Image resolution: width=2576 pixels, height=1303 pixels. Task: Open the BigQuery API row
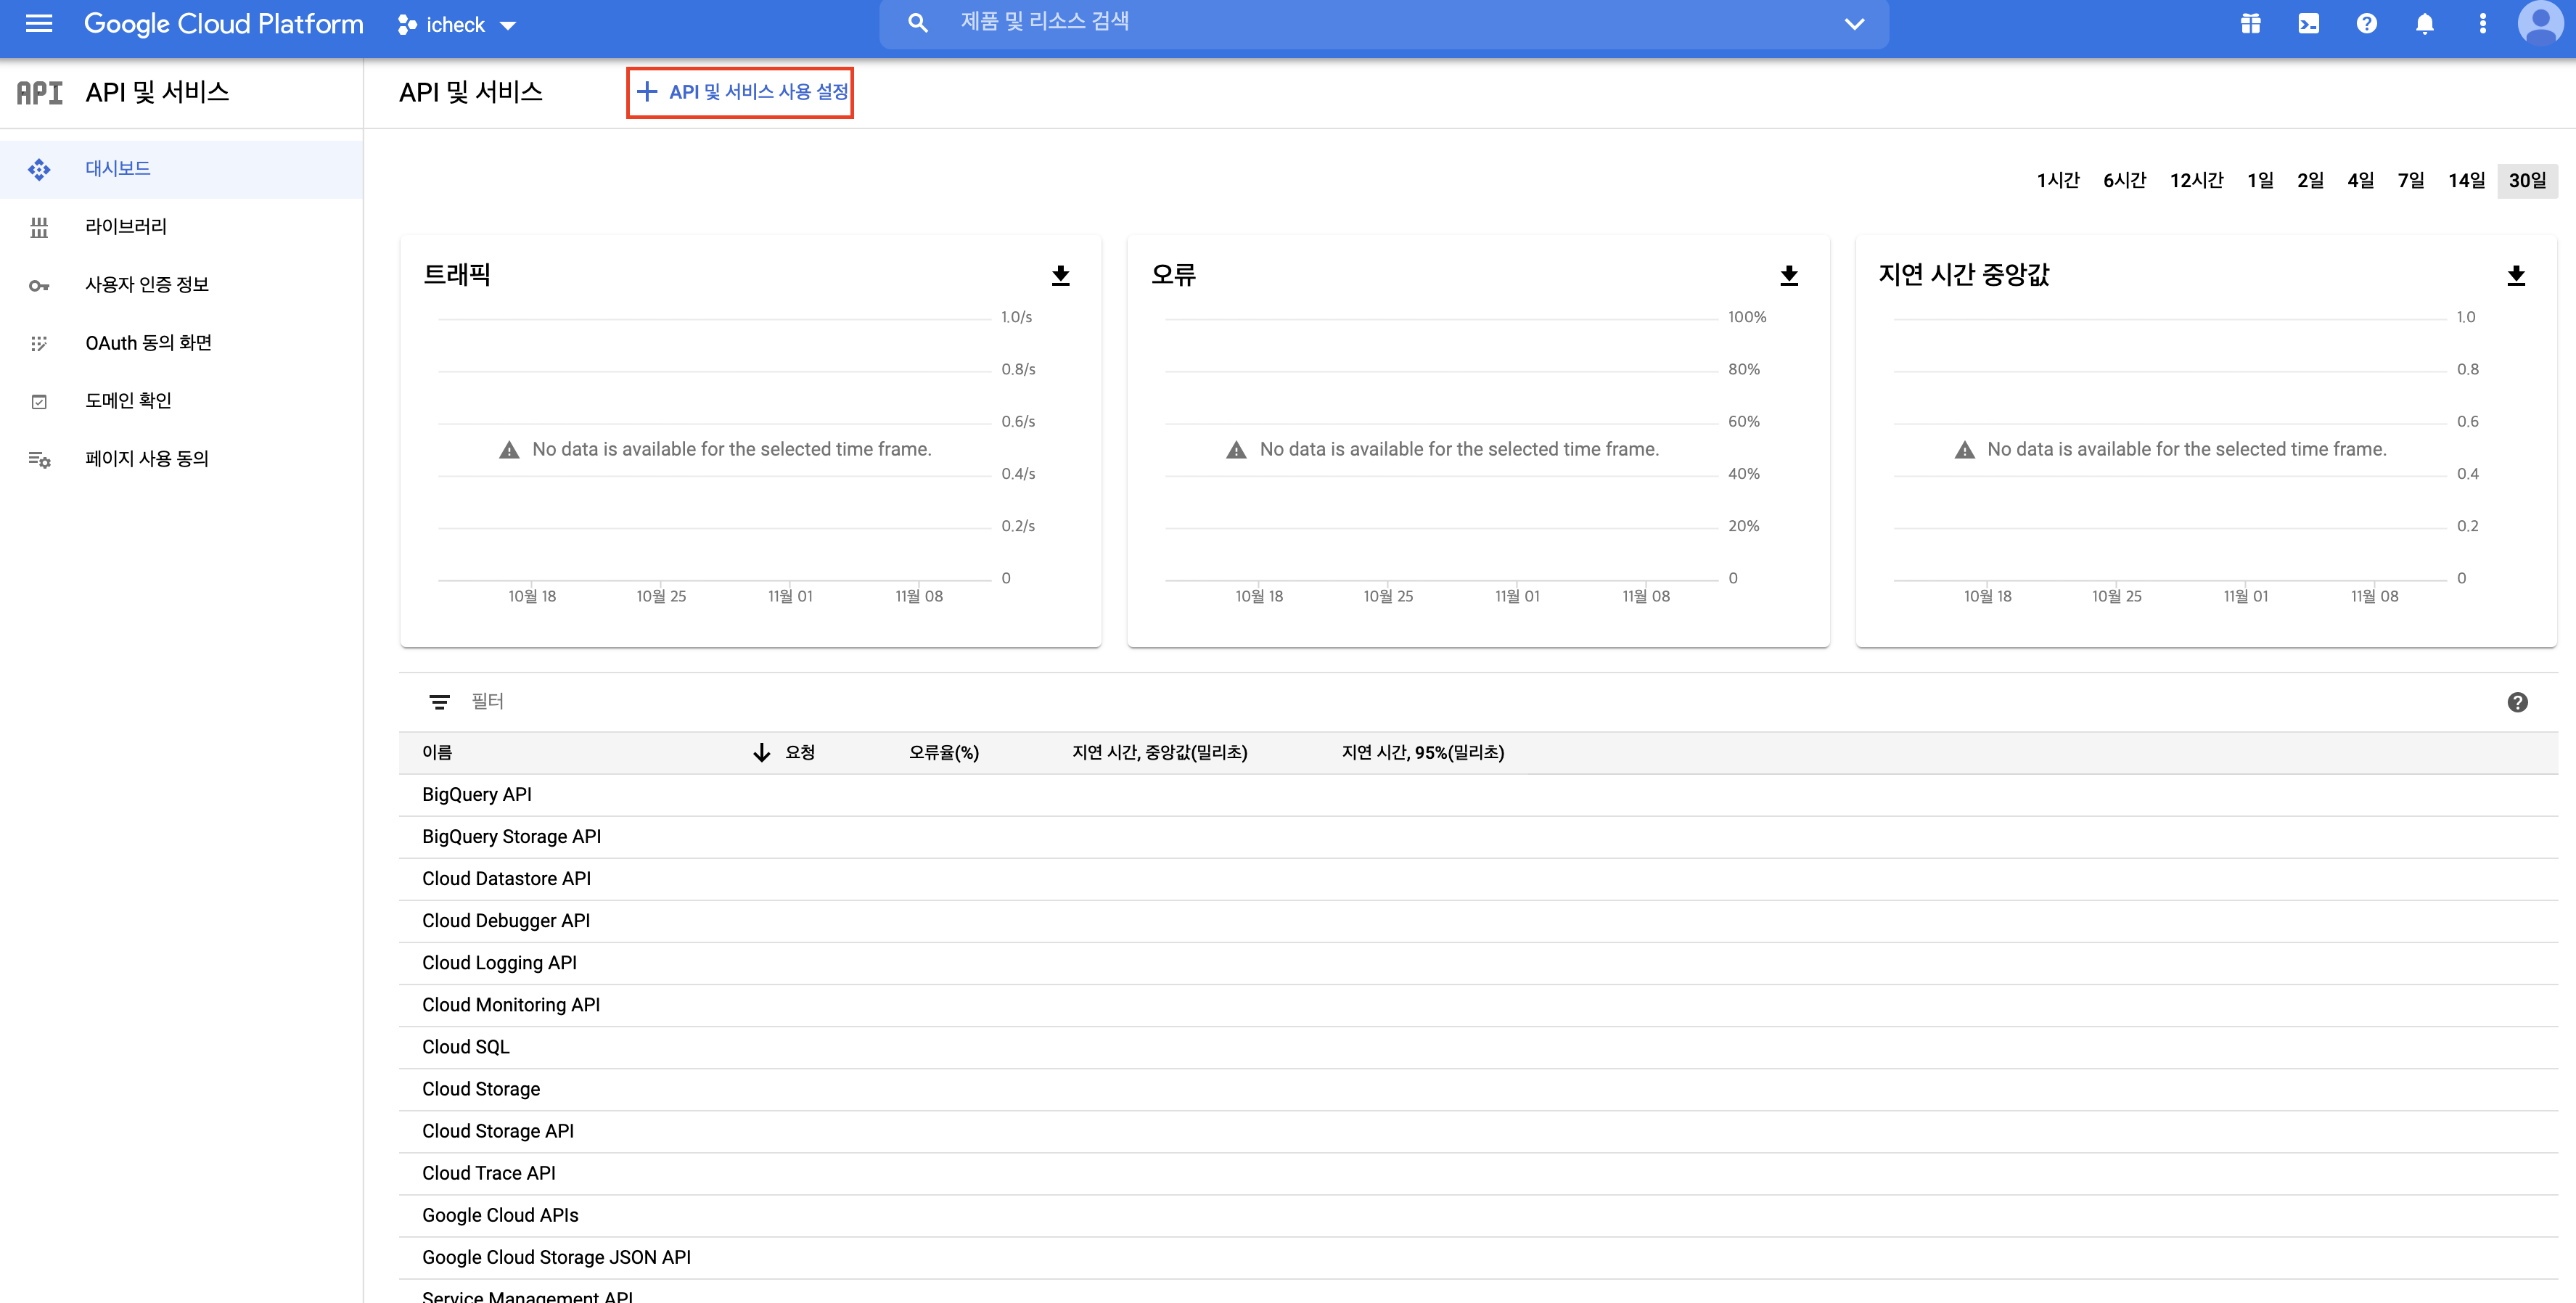(477, 794)
